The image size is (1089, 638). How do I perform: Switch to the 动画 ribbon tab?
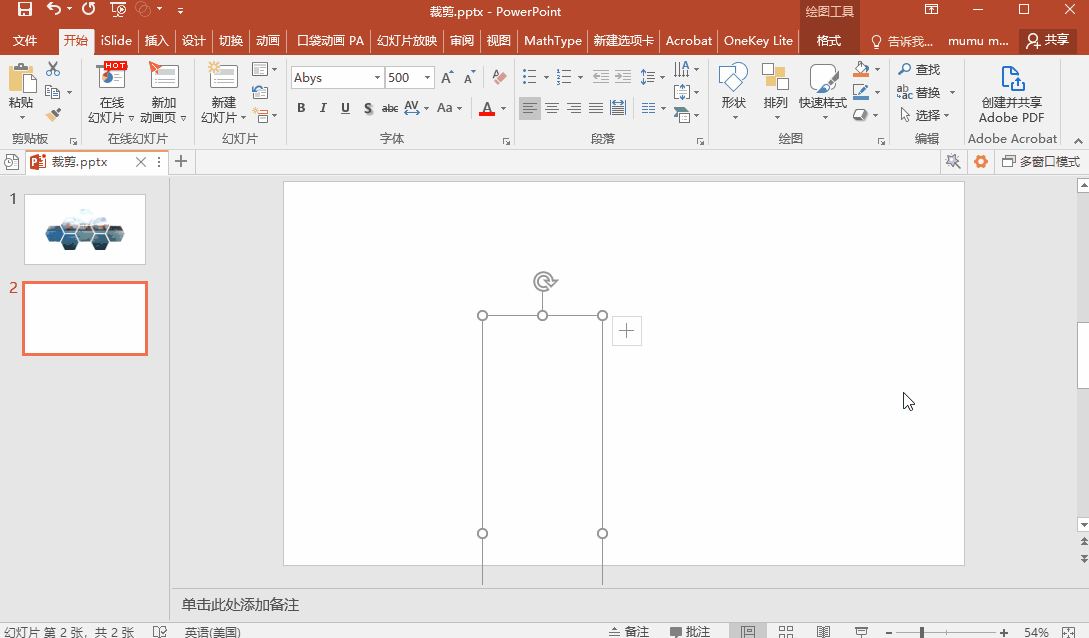pos(267,41)
